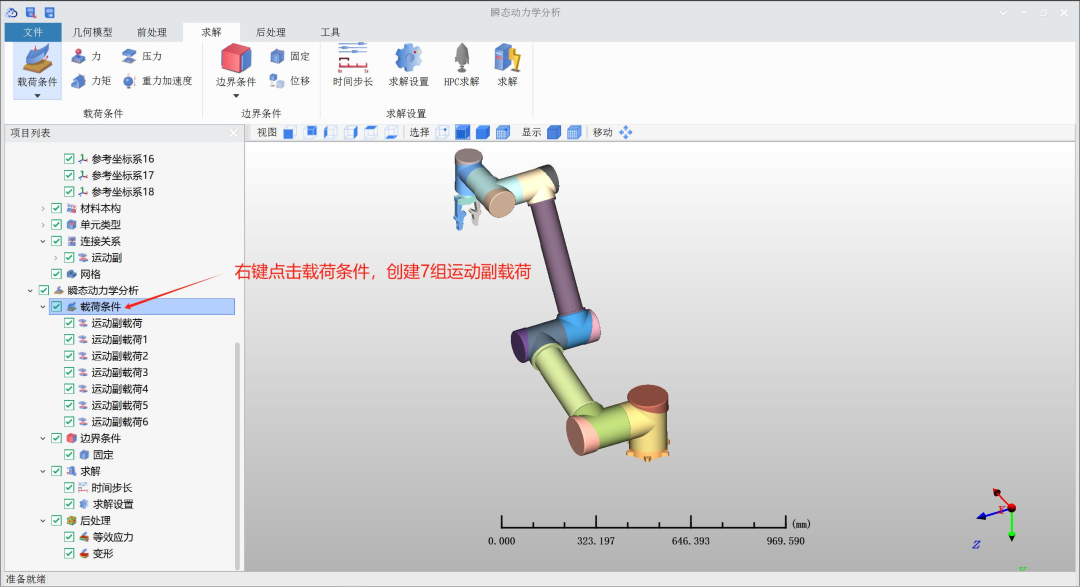The image size is (1080, 587).
Task: Select back view cube icon
Action: point(310,132)
